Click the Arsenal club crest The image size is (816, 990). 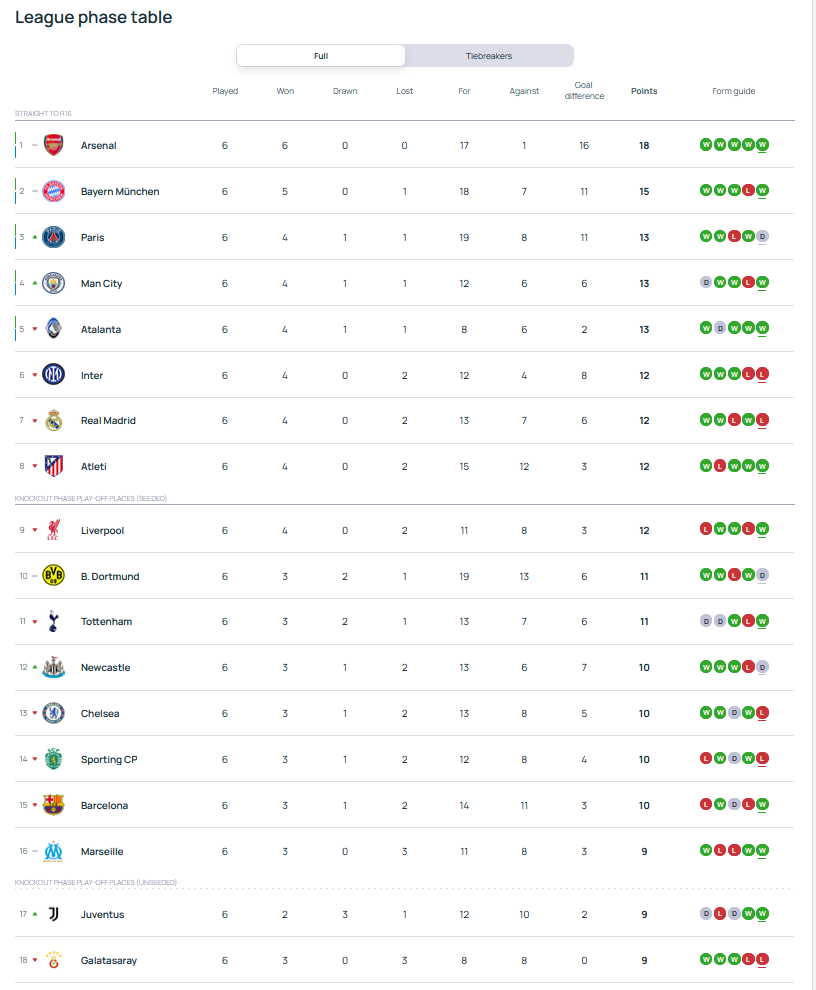point(53,145)
